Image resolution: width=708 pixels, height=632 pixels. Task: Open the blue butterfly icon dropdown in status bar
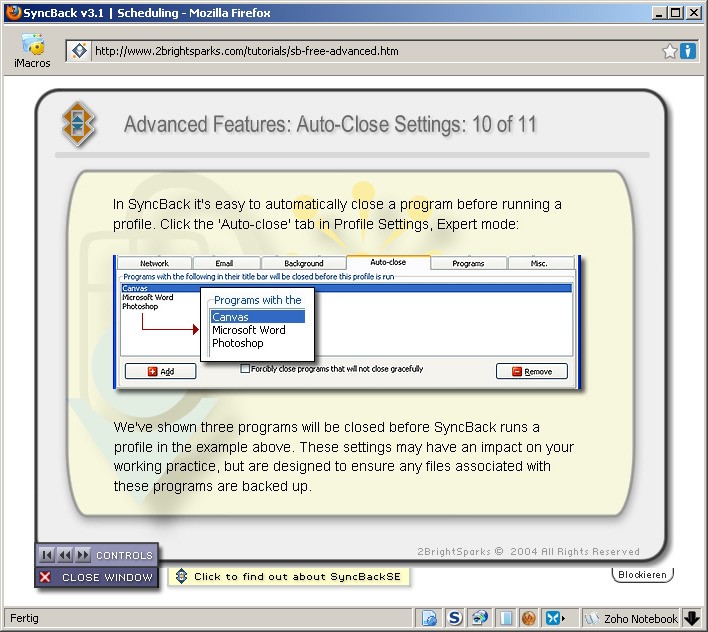555,618
